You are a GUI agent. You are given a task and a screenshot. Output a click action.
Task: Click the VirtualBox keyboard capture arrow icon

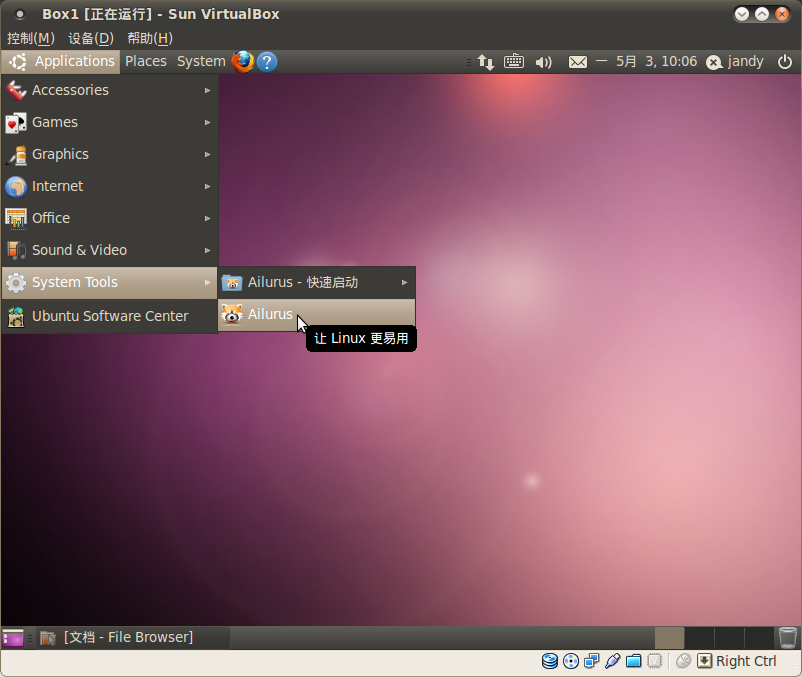click(704, 661)
